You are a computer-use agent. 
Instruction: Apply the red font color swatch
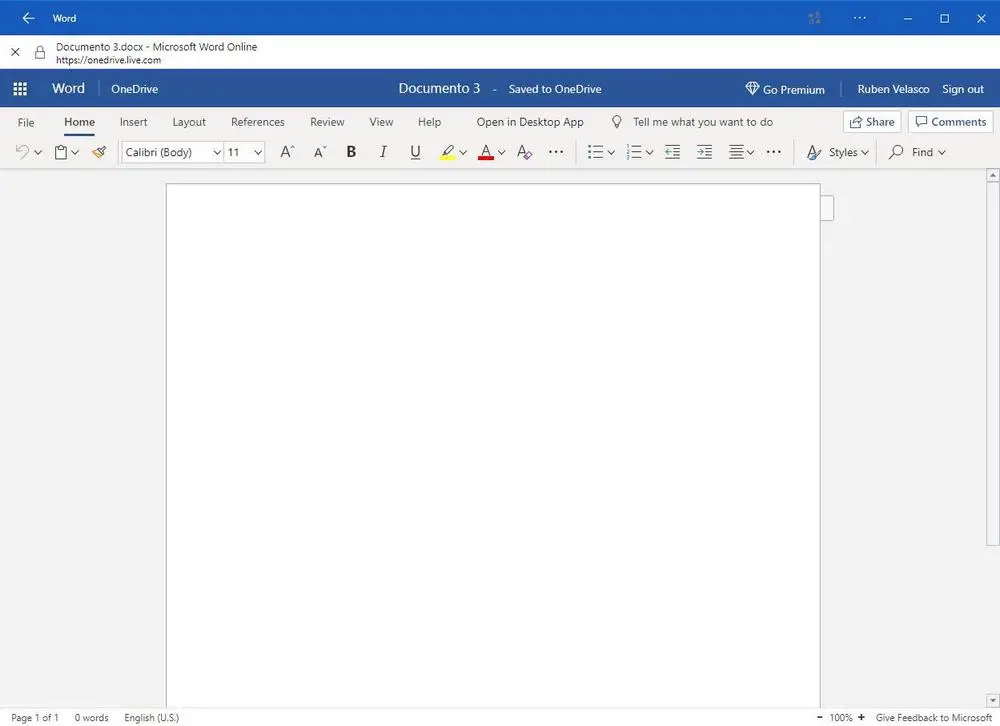pos(486,152)
